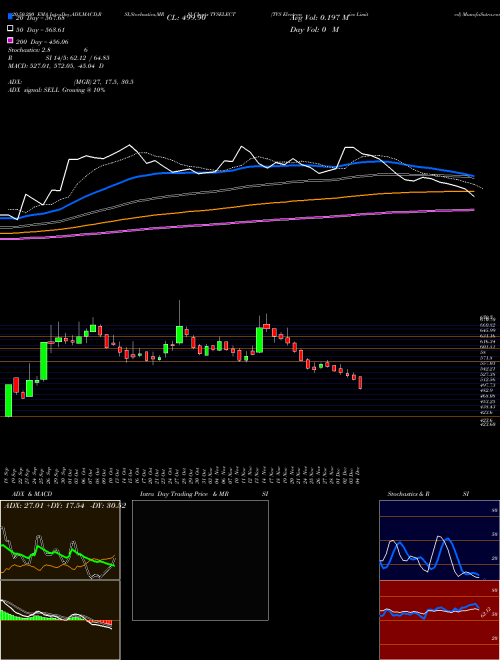
Task: Click the thick blue 20-day EMA line
Action: (x=236, y=168)
